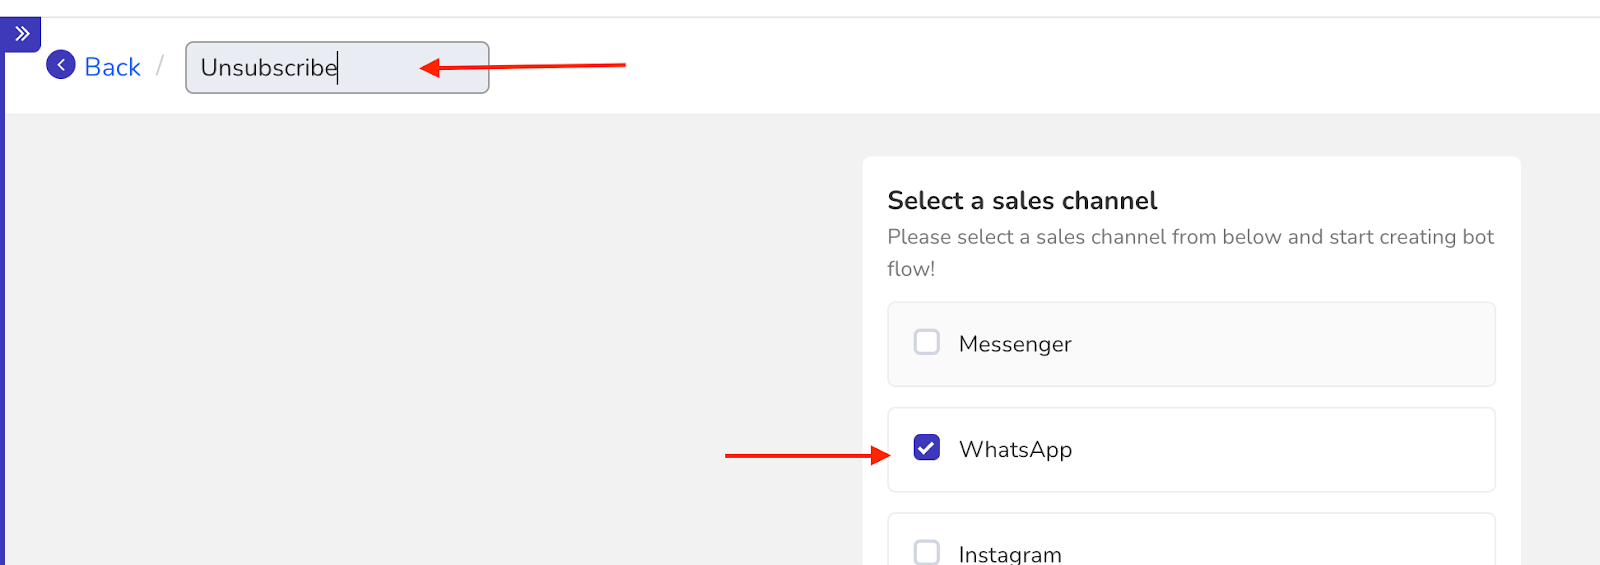Click the 'Please select a sales channel' description
Image resolution: width=1600 pixels, height=565 pixels.
[x=1190, y=252]
